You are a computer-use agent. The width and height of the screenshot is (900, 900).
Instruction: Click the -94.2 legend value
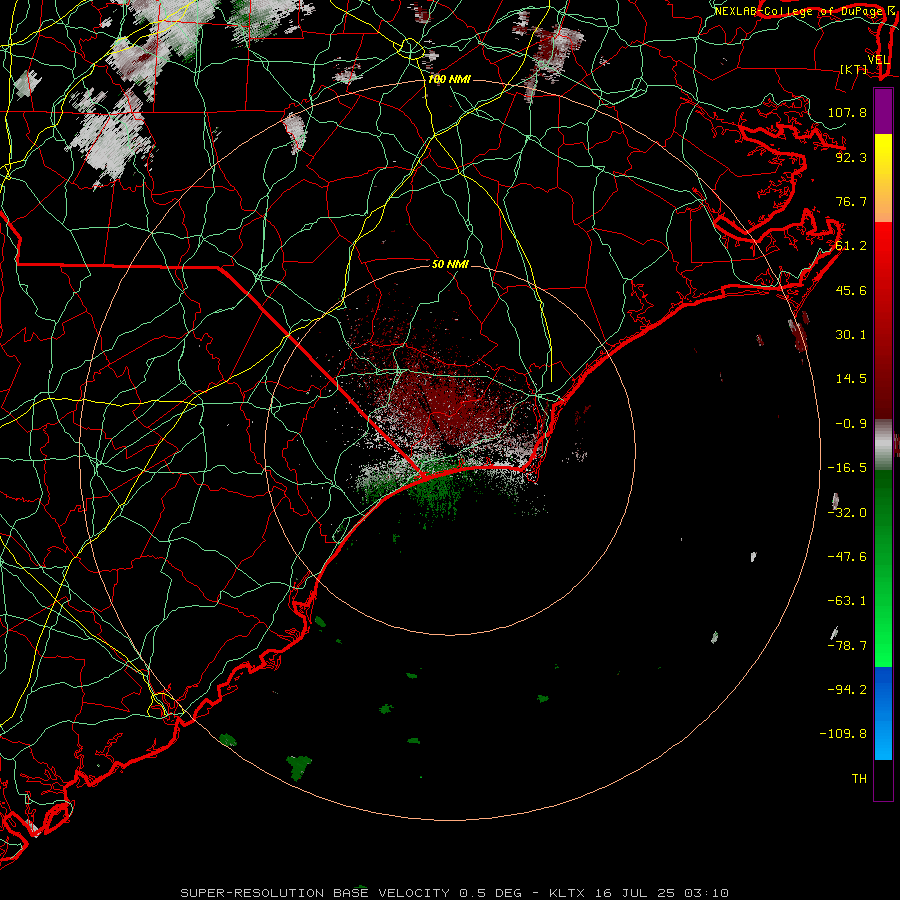point(847,689)
